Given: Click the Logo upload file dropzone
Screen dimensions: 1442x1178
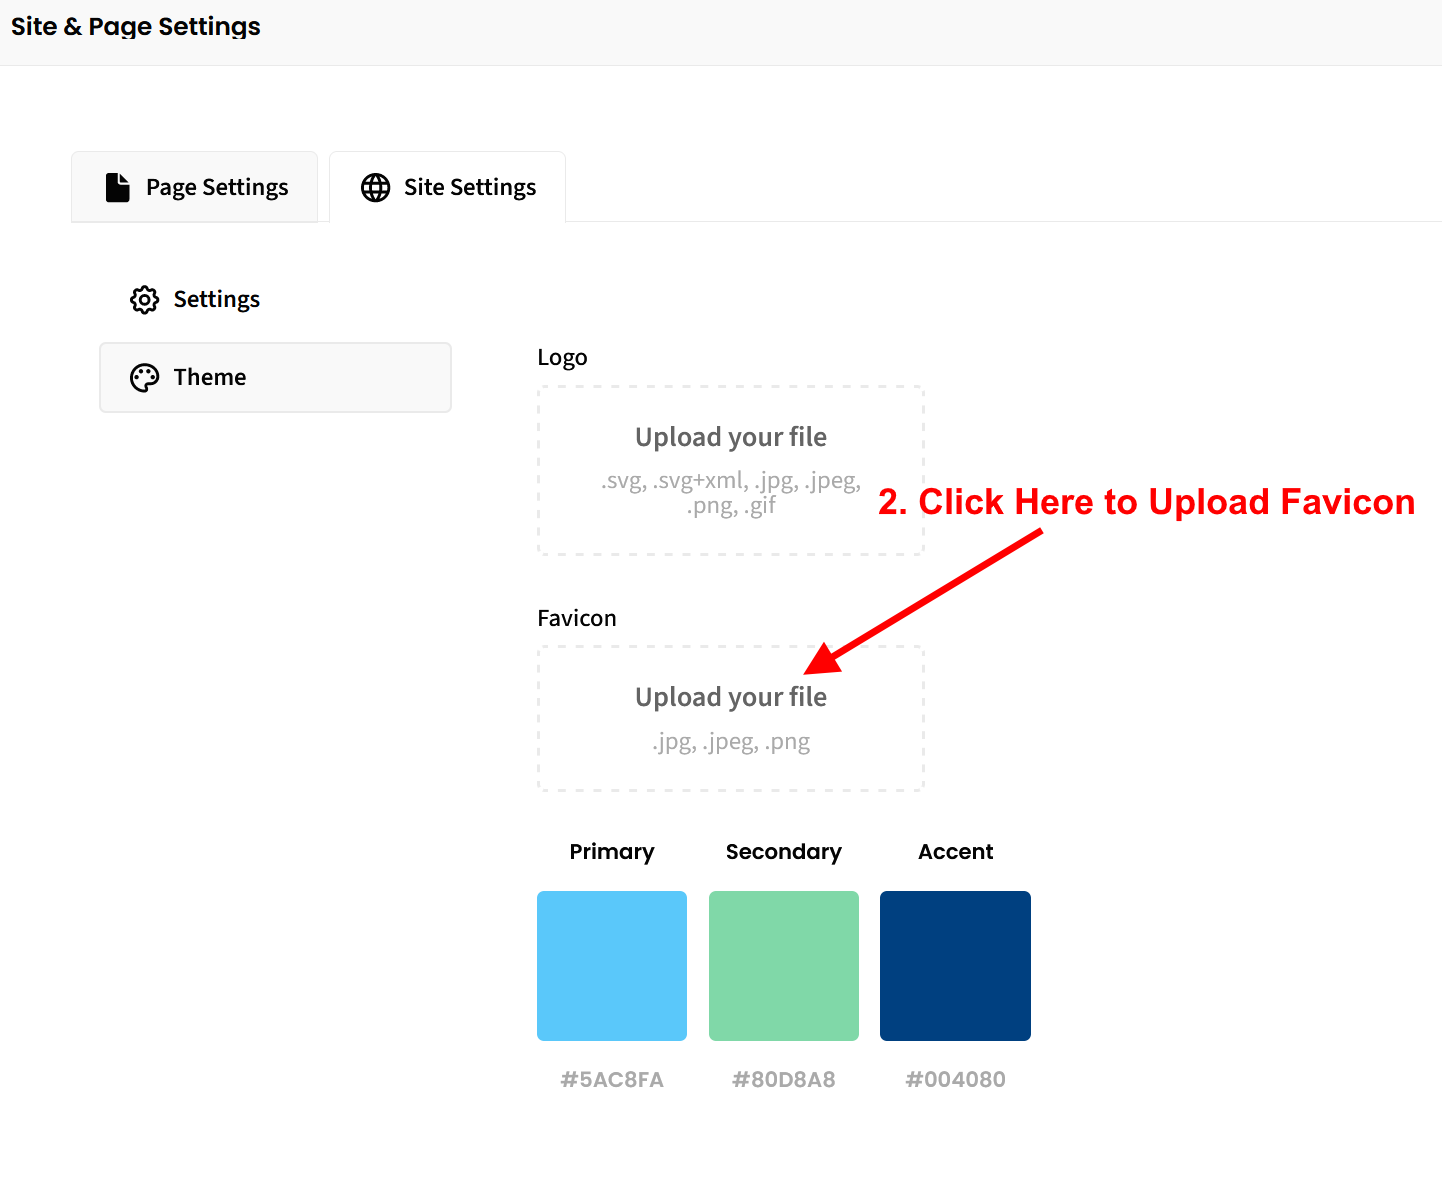Looking at the screenshot, I should click(730, 470).
